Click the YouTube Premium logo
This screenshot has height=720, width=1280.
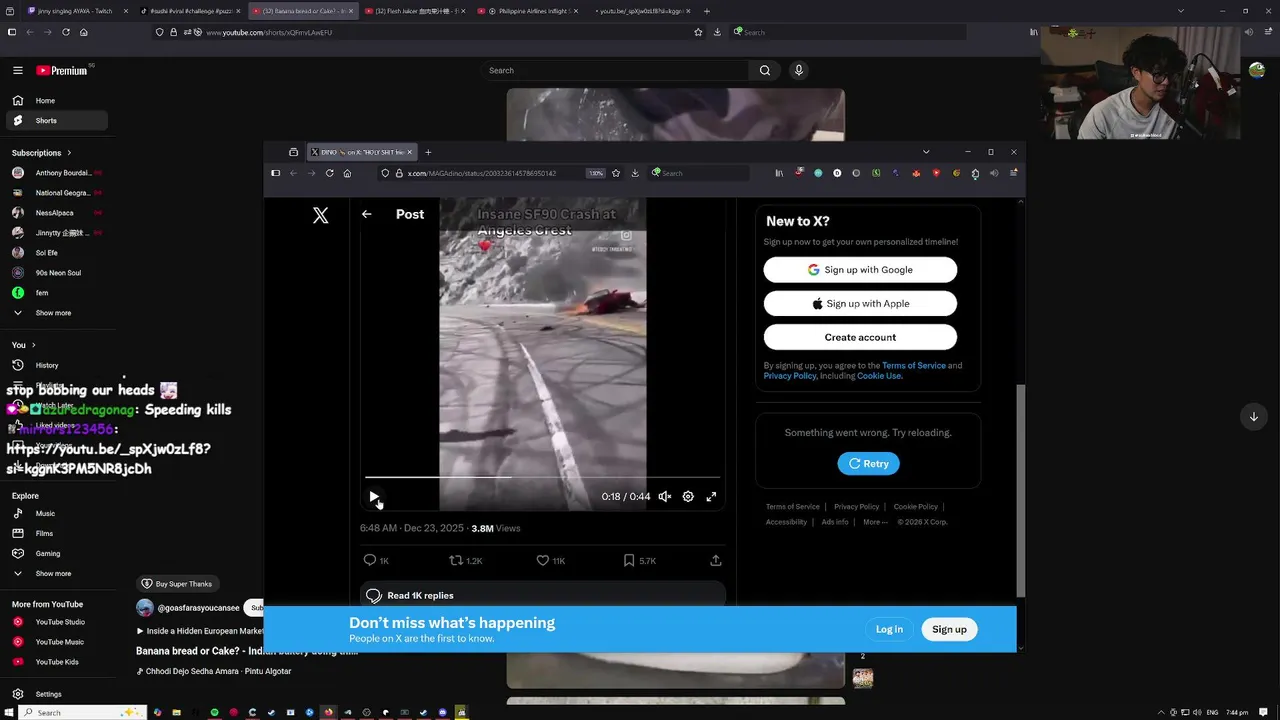click(62, 70)
